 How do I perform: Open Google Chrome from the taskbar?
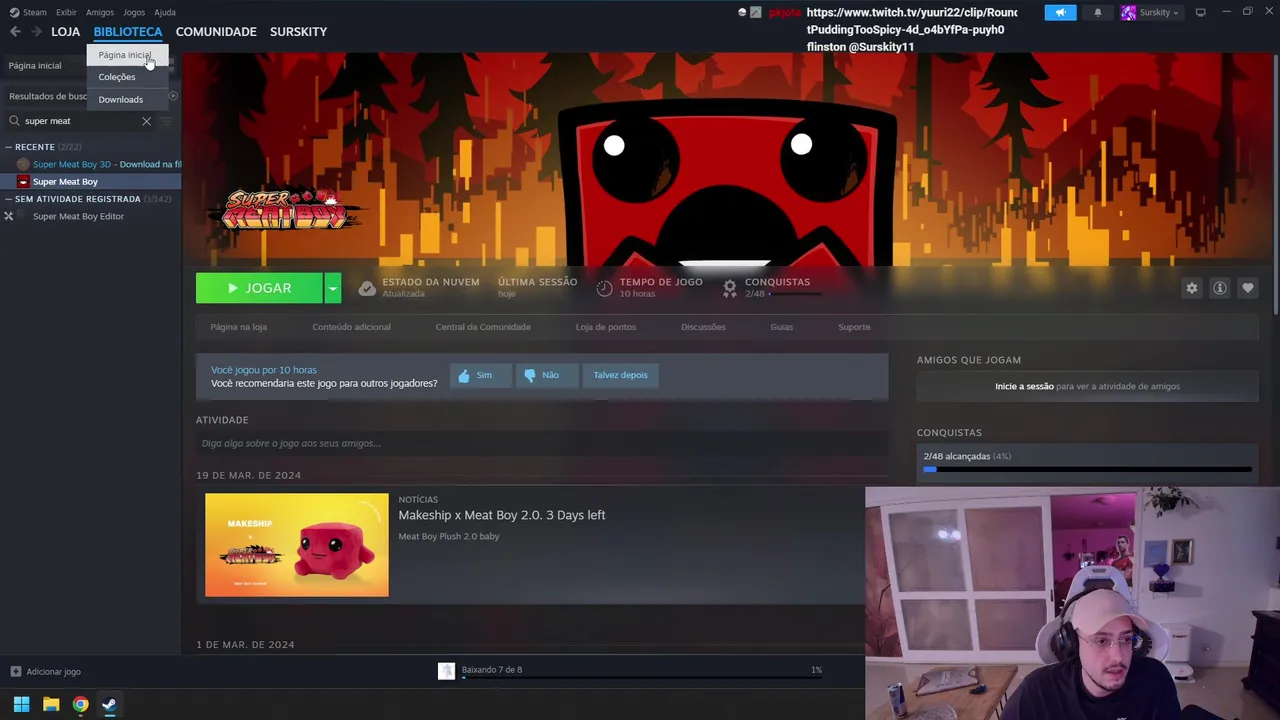coord(80,705)
